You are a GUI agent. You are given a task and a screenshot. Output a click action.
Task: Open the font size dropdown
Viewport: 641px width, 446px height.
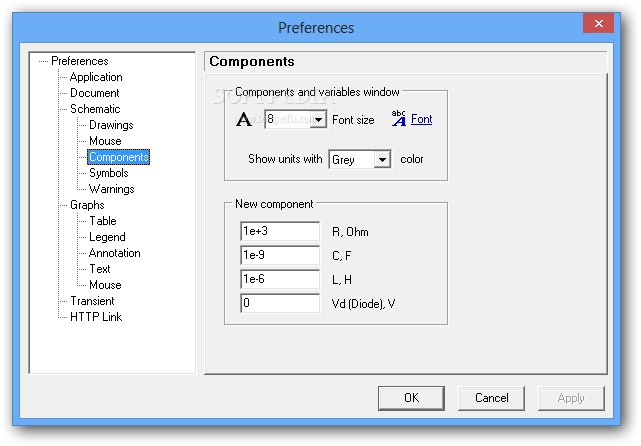(x=318, y=120)
